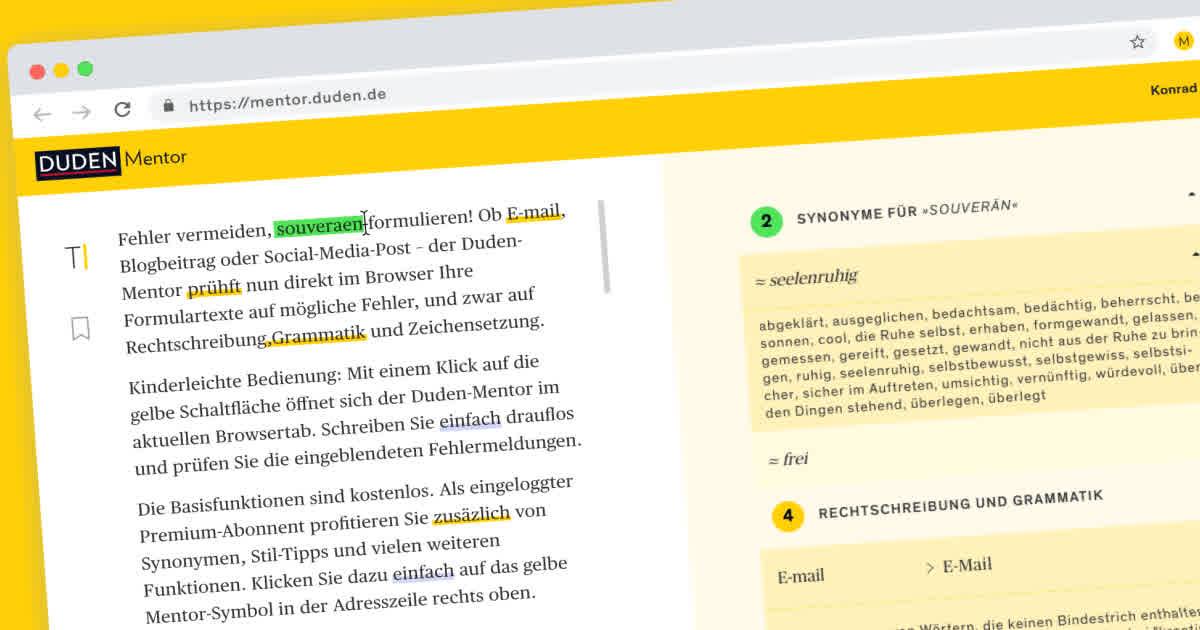Click the yellow window minimize dot
The image size is (1200, 630).
pos(61,70)
